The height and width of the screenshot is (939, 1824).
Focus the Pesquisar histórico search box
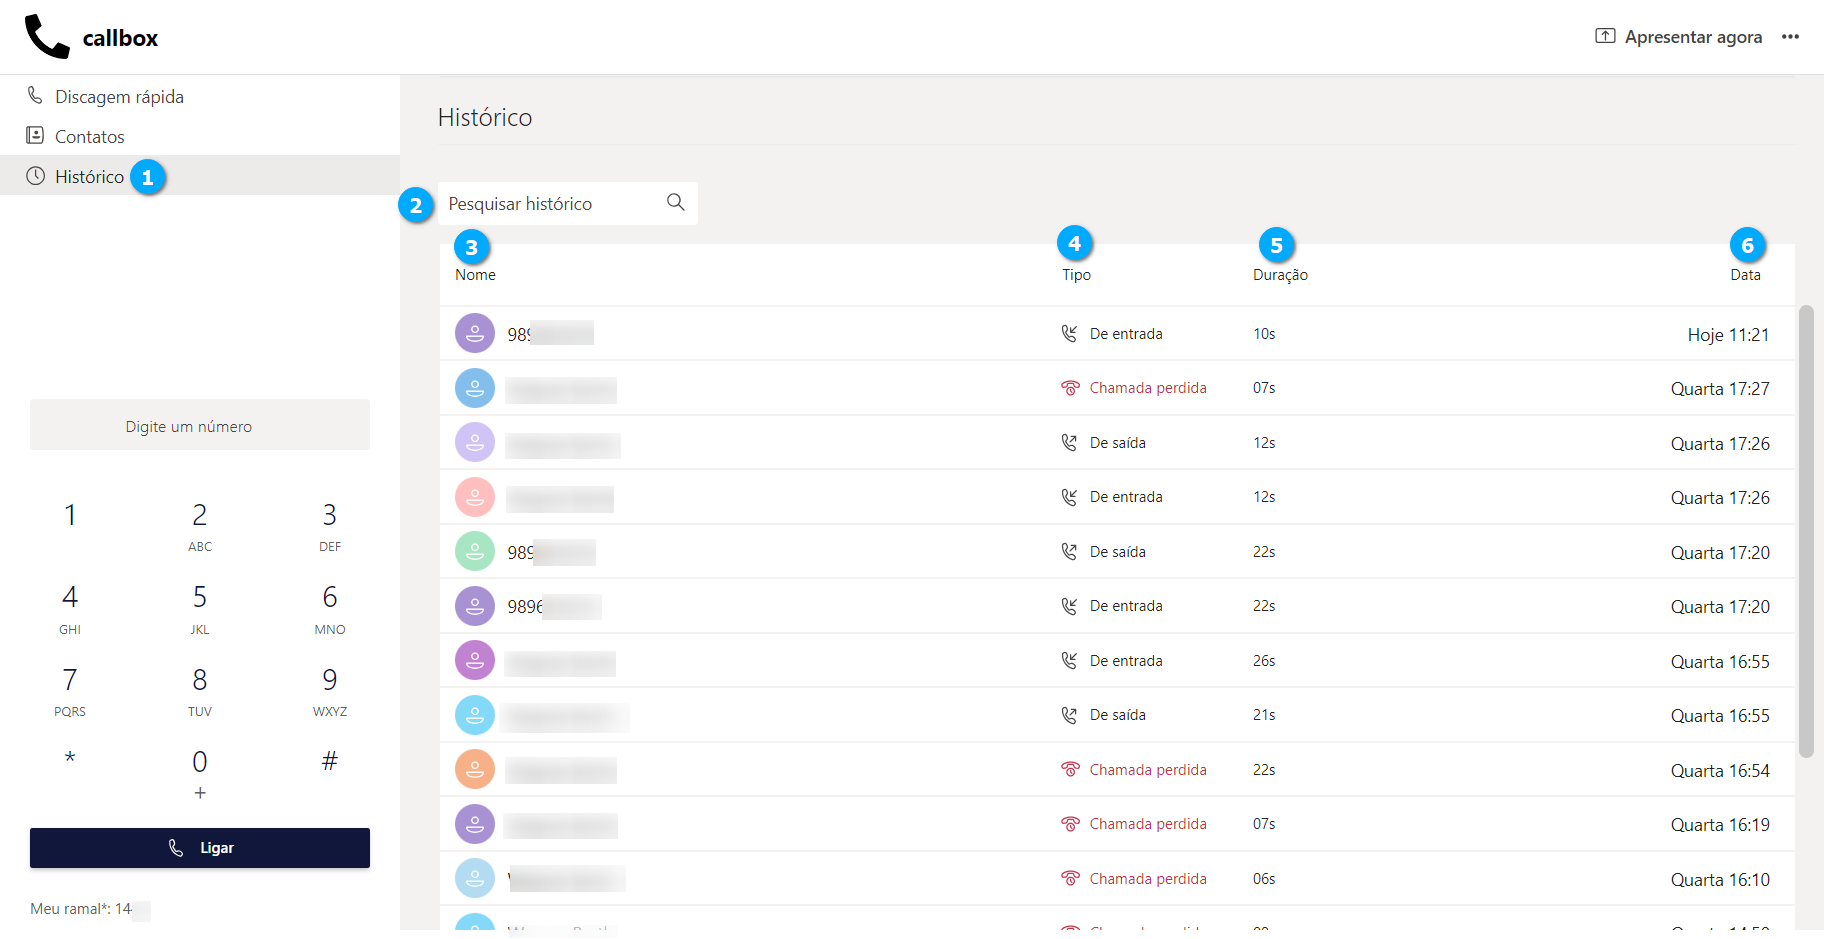(x=550, y=204)
